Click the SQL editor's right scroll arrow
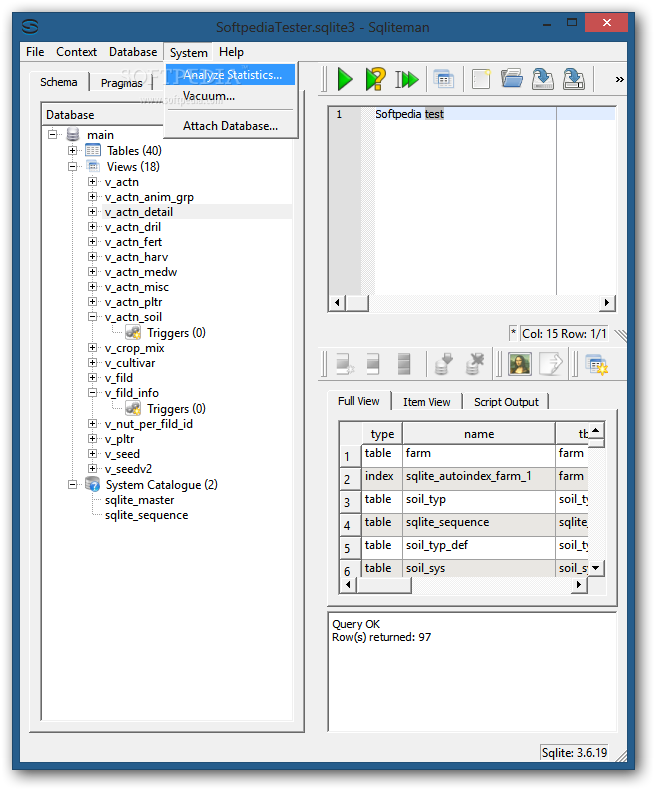This screenshot has height=790, width=655. tap(607, 303)
